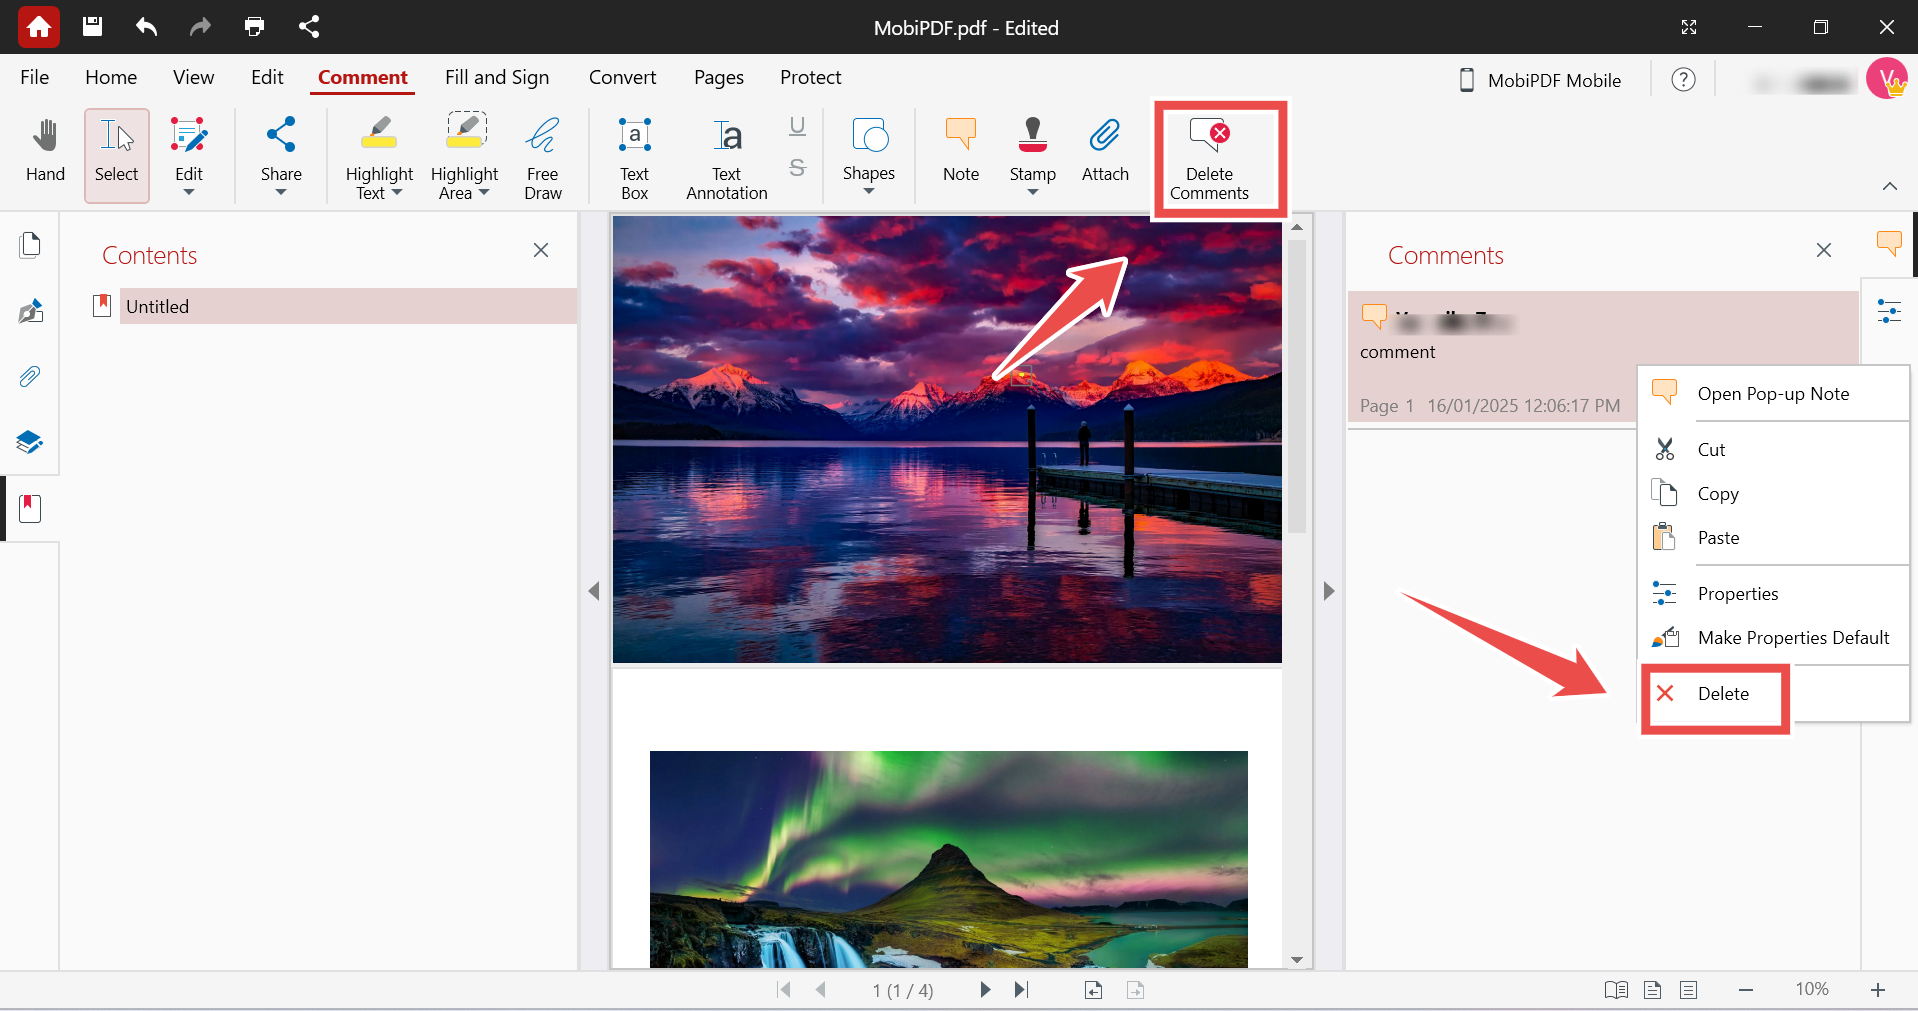1918x1011 pixels.
Task: Toggle the Comments panel icon
Action: 1888,243
